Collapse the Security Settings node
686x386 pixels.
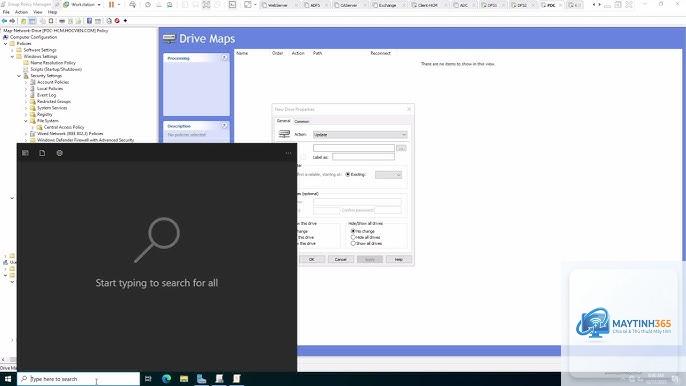click(19, 76)
